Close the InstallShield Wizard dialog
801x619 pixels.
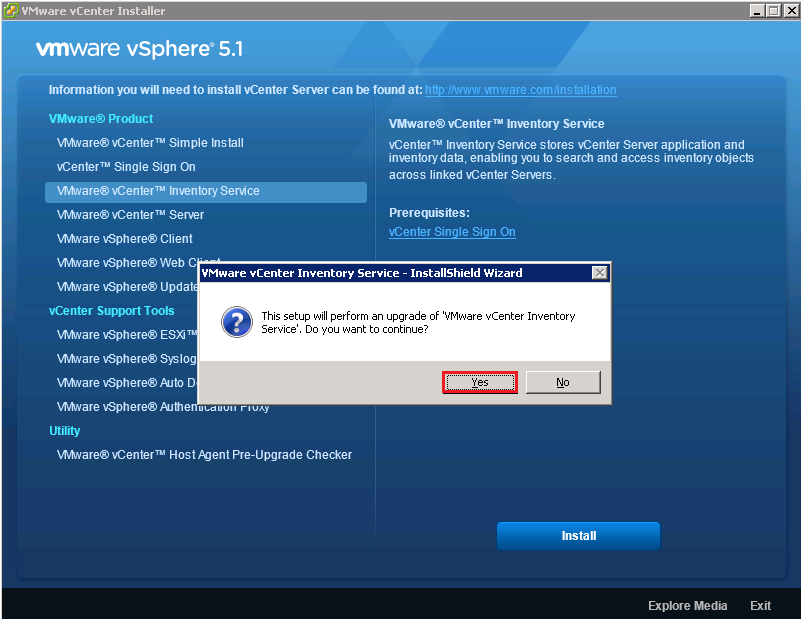(x=599, y=272)
